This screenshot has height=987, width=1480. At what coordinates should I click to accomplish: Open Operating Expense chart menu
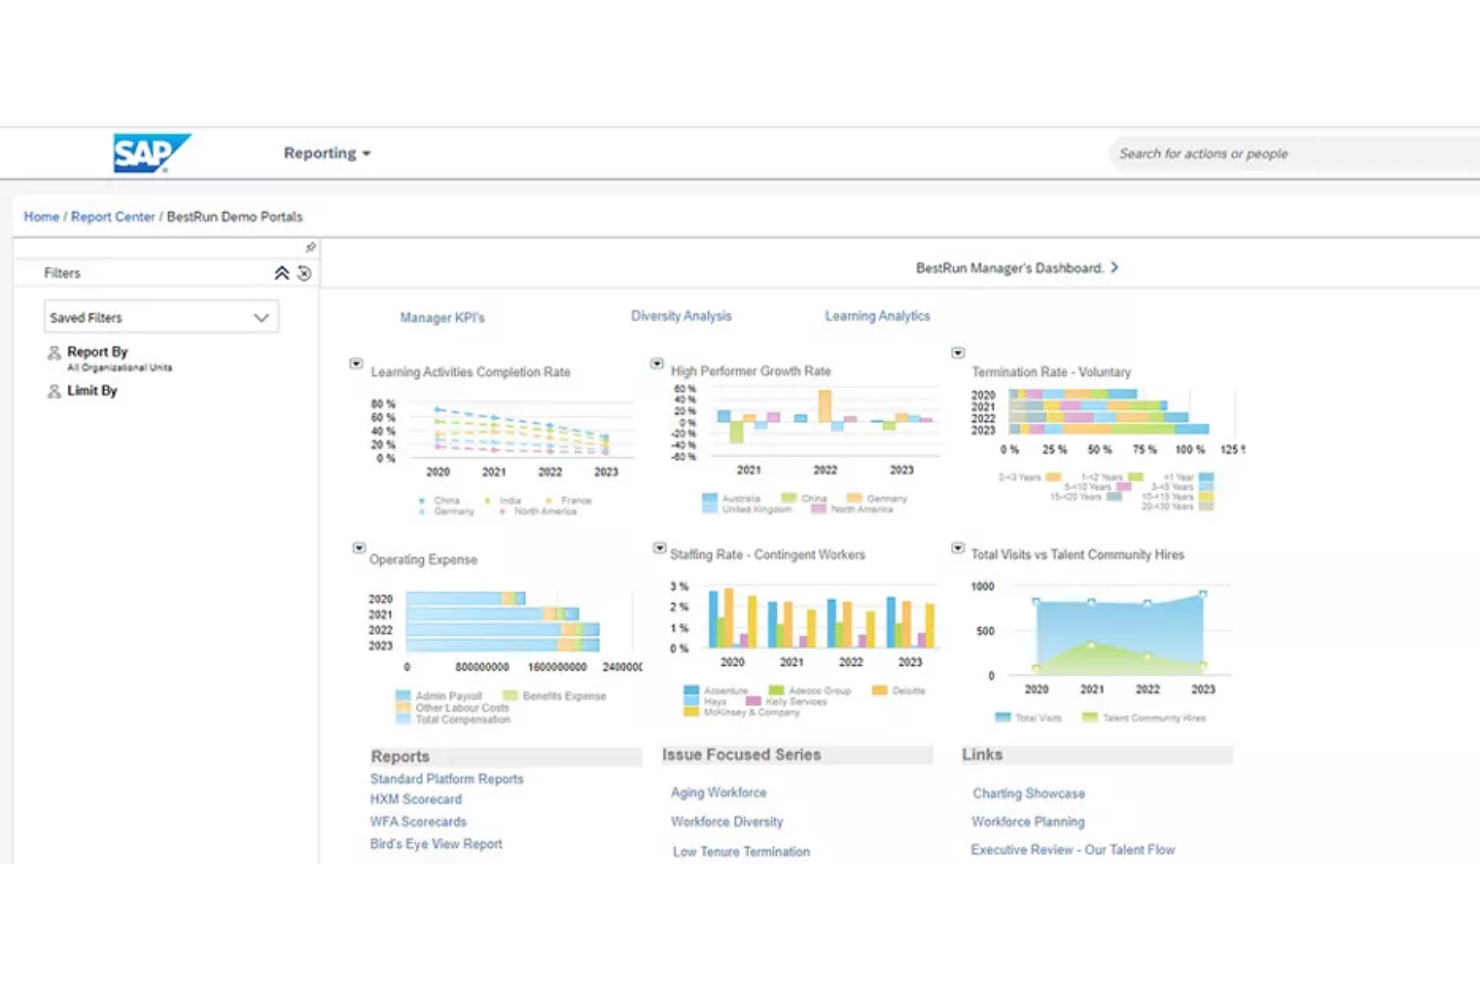359,548
